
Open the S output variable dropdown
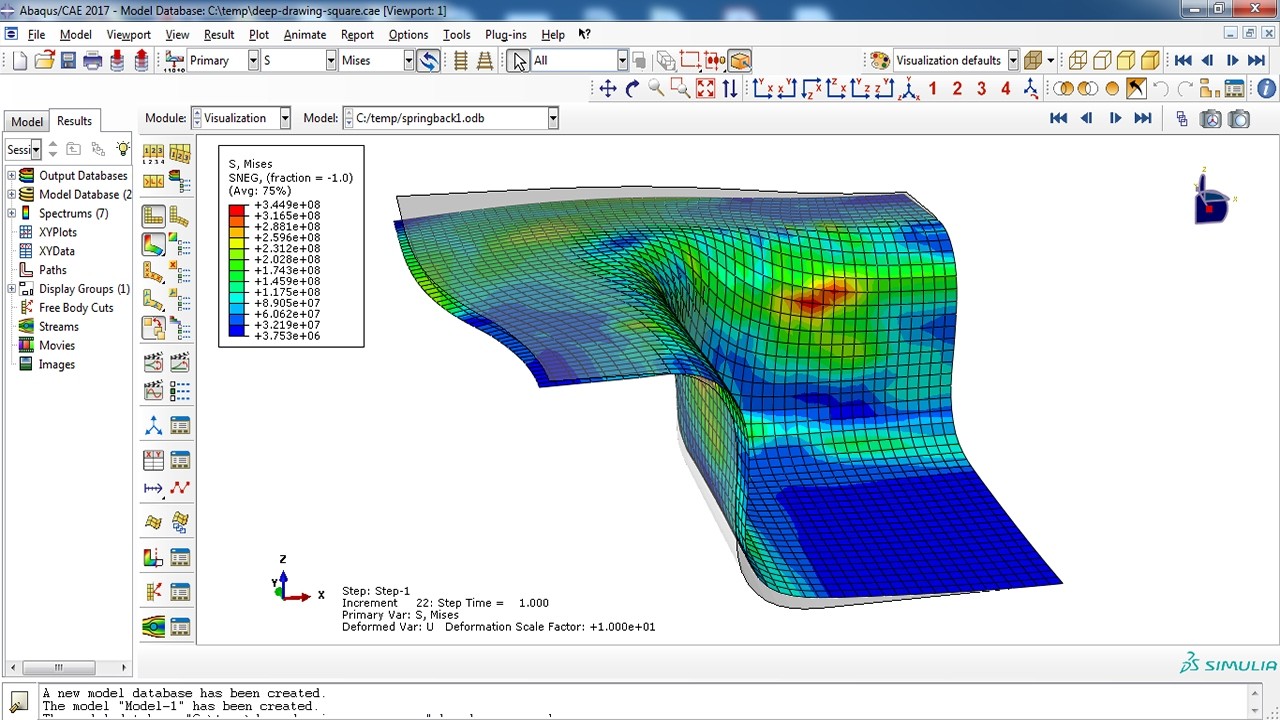[331, 61]
